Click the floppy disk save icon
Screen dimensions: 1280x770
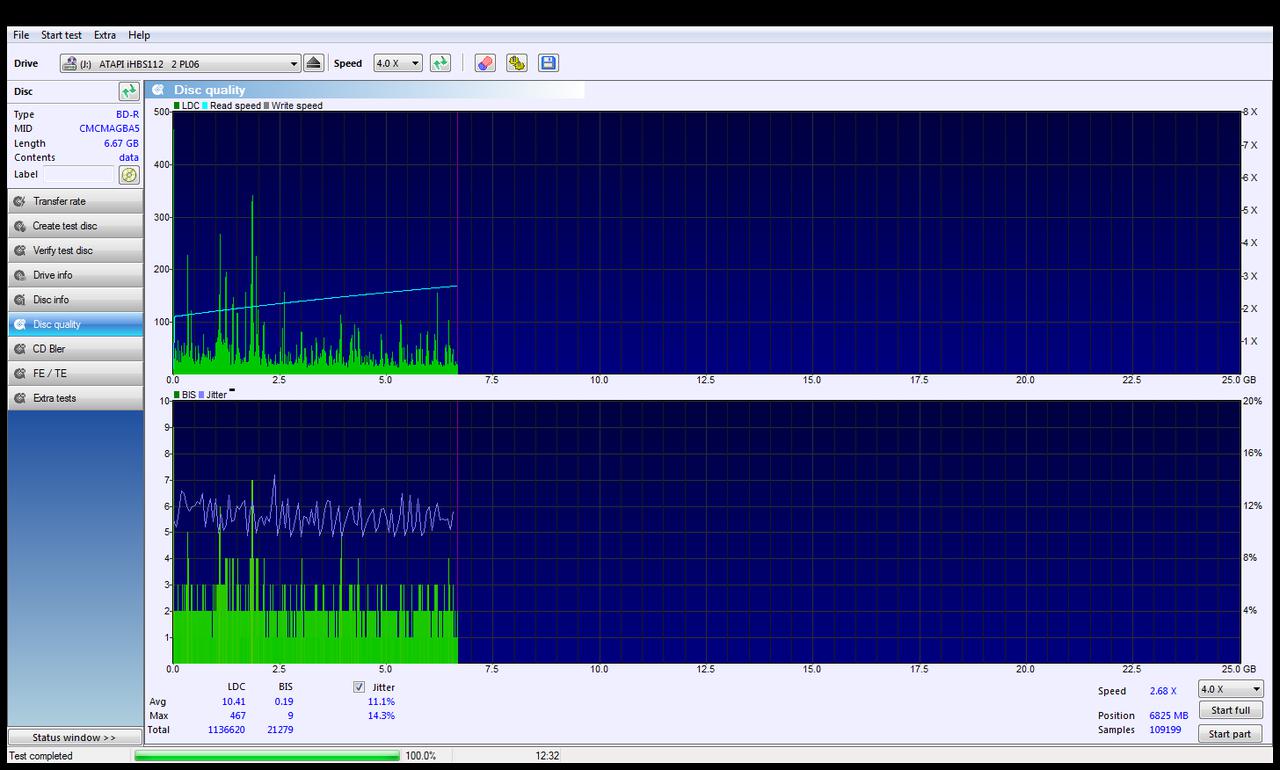point(548,63)
